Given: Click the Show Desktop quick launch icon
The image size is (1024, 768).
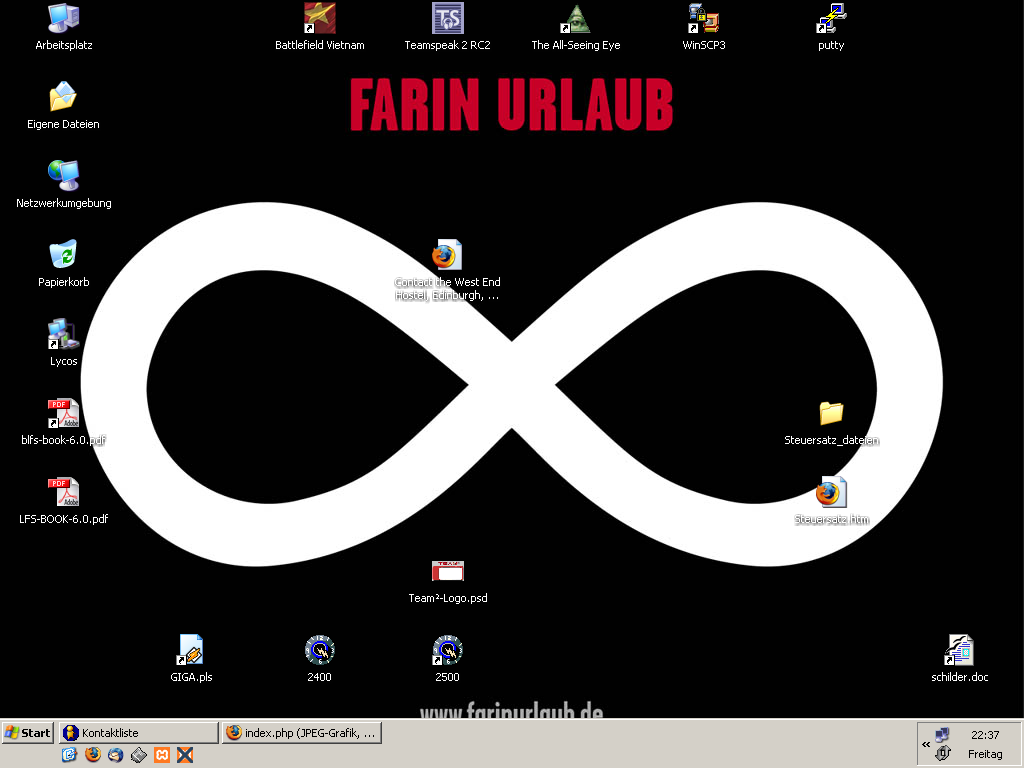Looking at the screenshot, I should (x=69, y=756).
